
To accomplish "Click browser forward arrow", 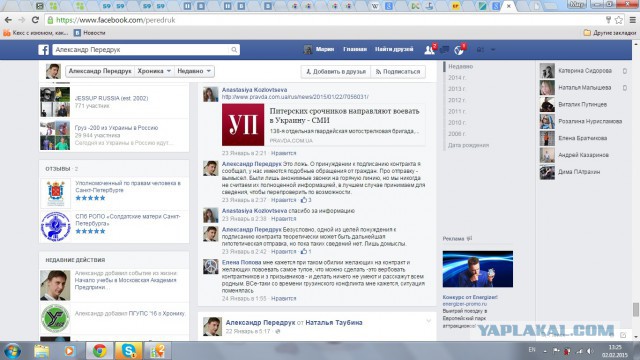I will 22,20.
